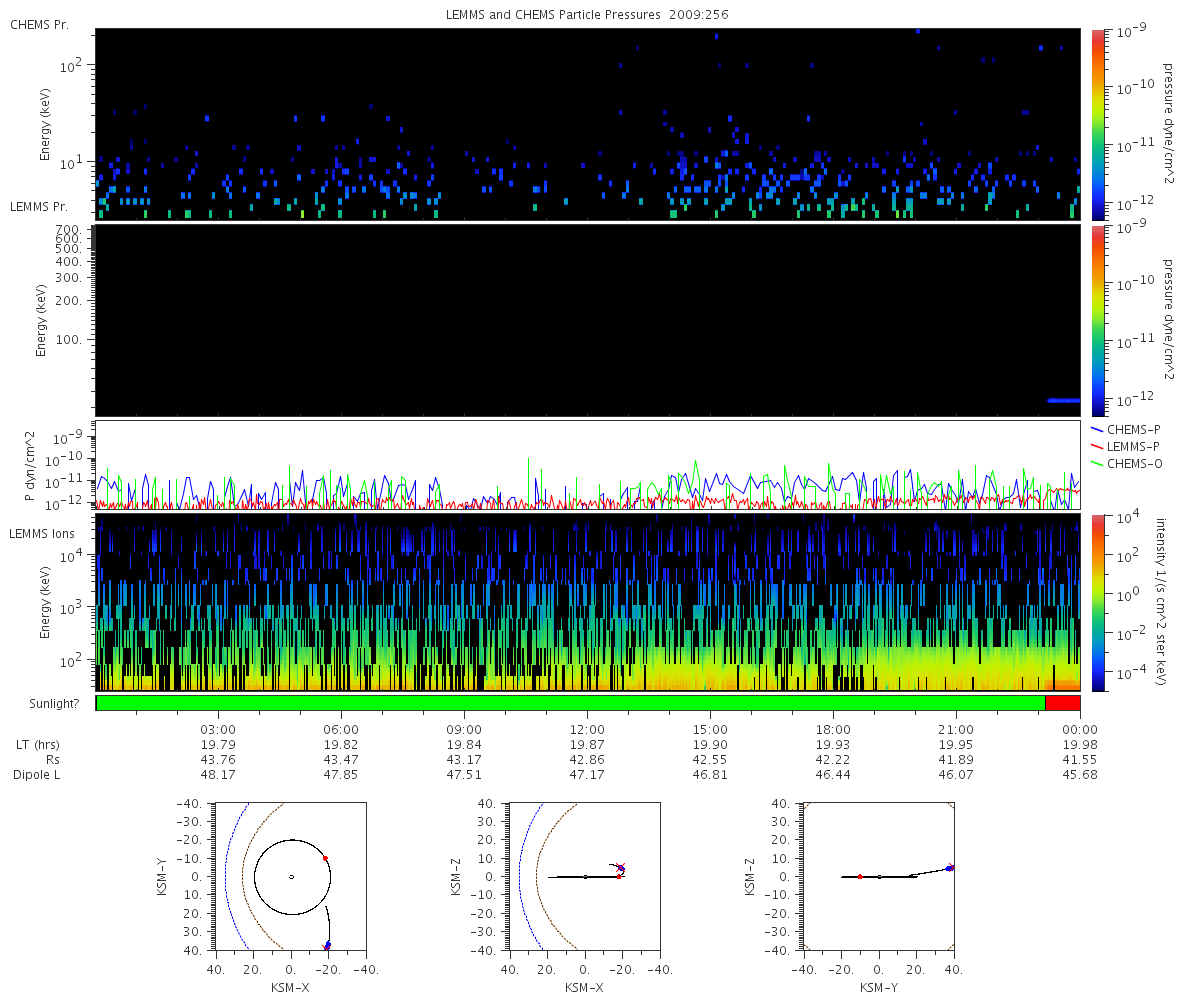1200x1000 pixels.
Task: Click the red marker on the circular orbit
Action: (x=325, y=858)
